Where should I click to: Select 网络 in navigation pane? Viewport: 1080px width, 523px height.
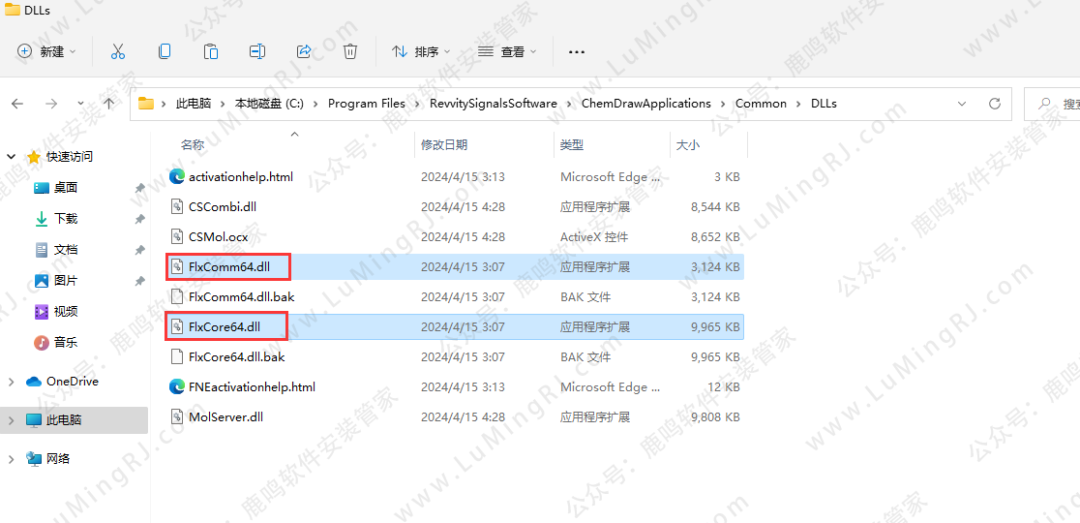[x=59, y=458]
